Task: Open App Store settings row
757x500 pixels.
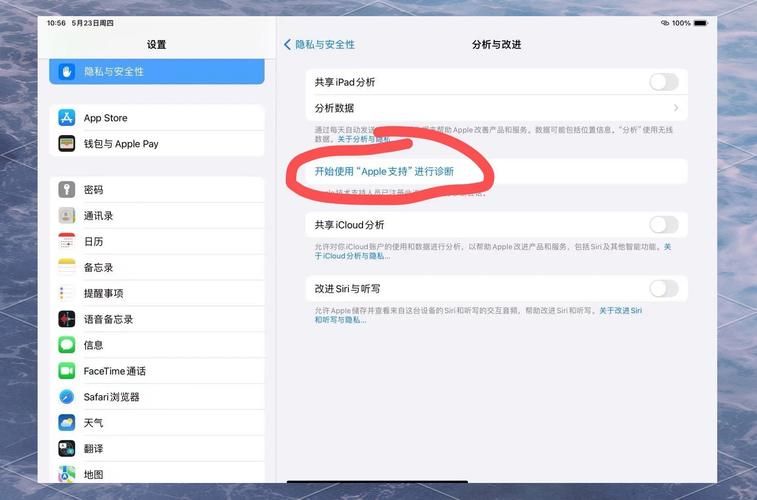Action: point(157,118)
